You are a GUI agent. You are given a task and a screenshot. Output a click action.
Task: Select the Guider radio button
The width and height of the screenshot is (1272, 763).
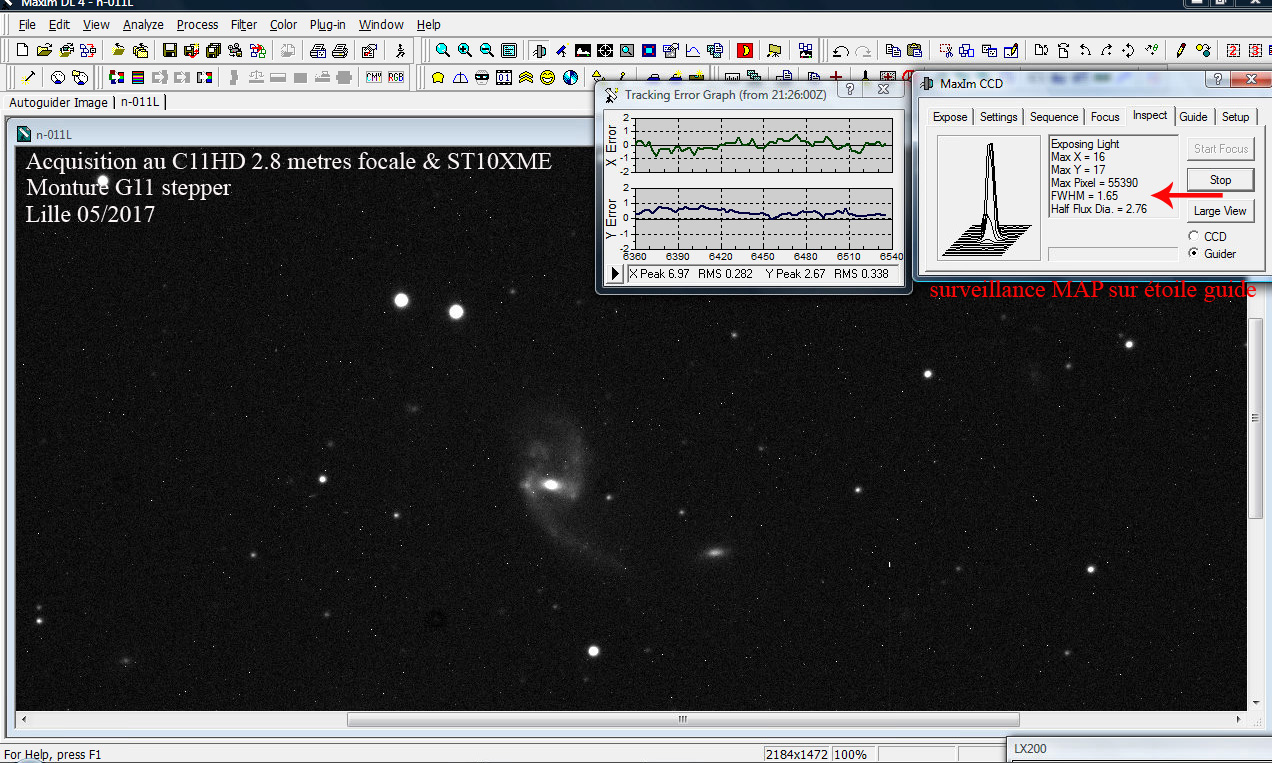pyautogui.click(x=1193, y=254)
